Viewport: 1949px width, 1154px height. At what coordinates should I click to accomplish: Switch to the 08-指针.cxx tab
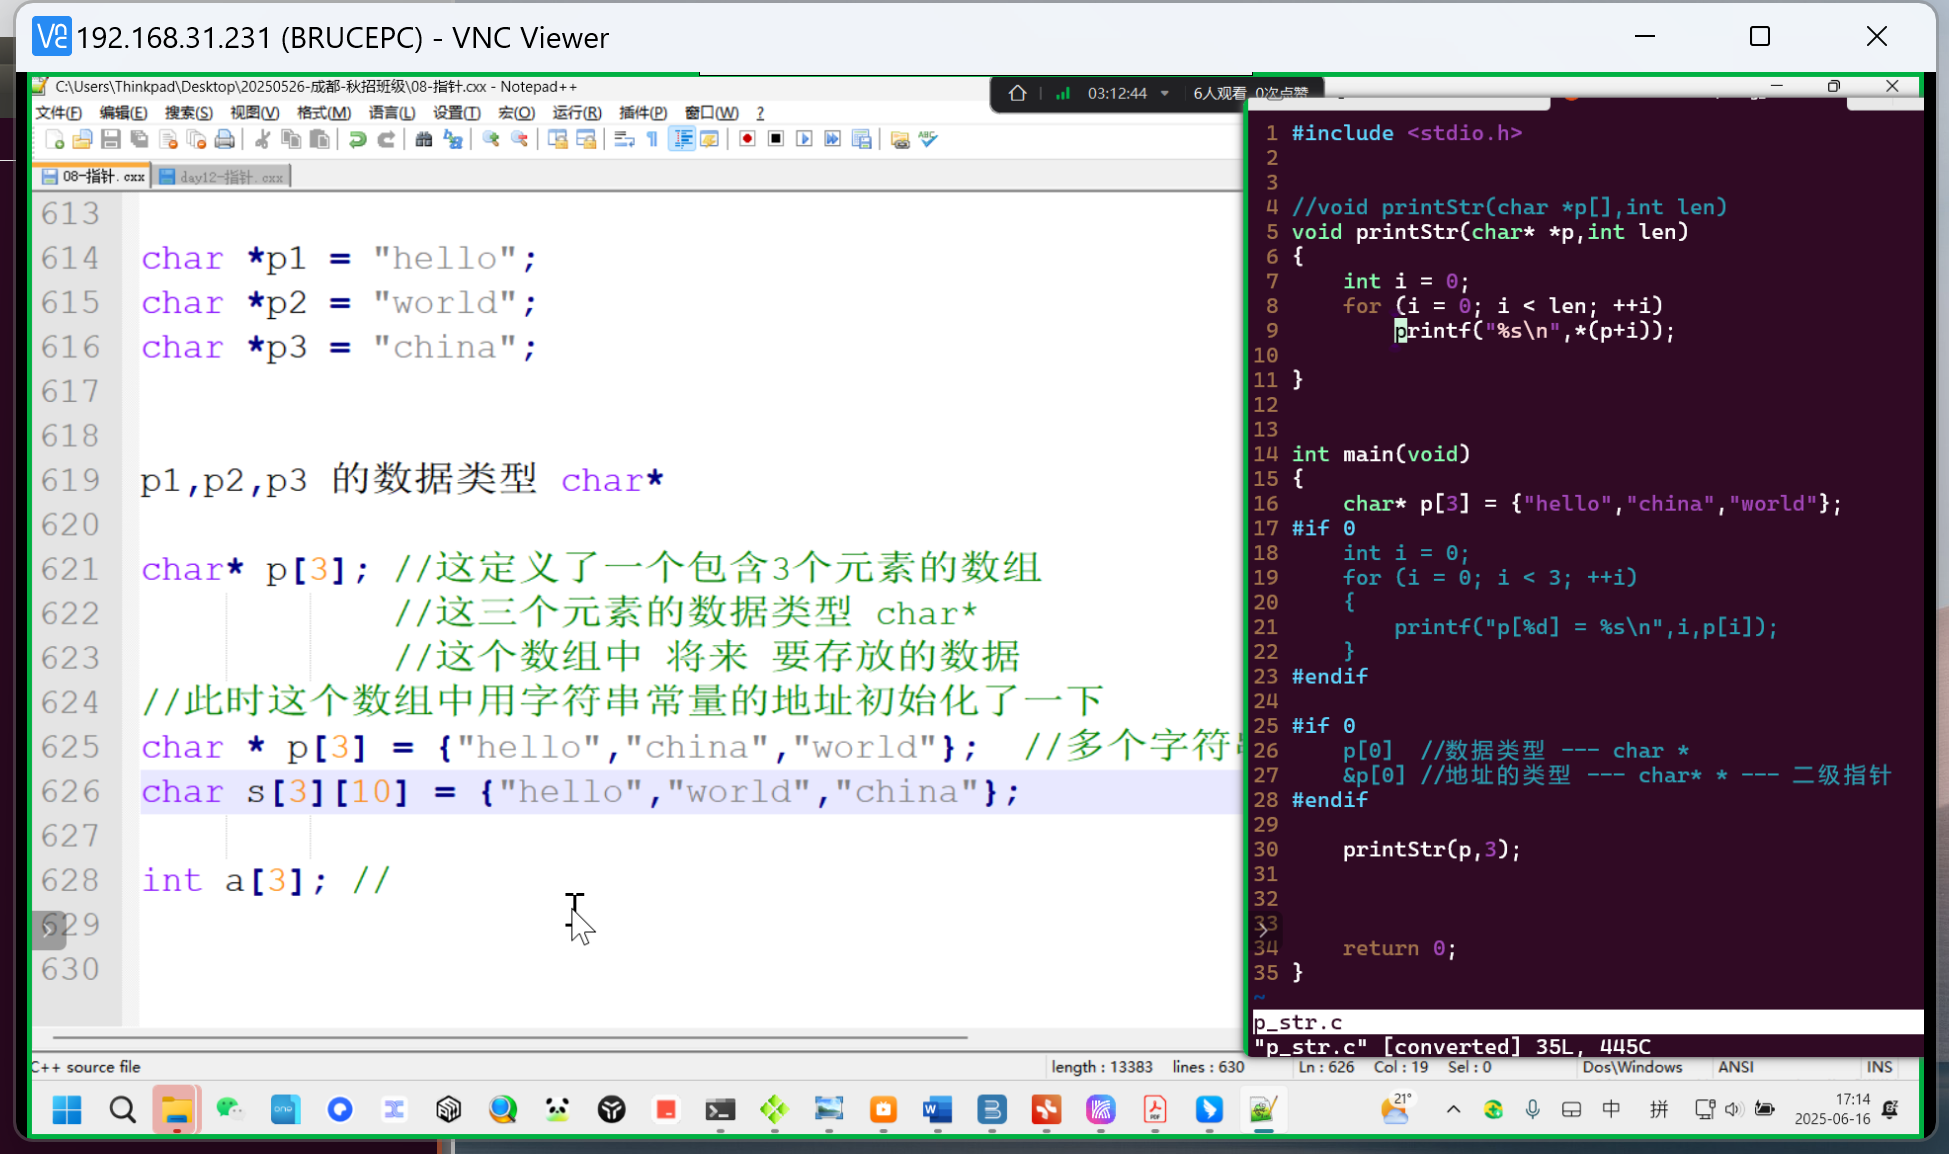coord(93,177)
